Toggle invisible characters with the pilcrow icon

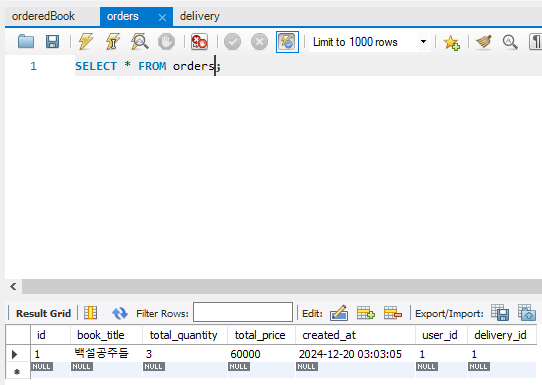535,42
